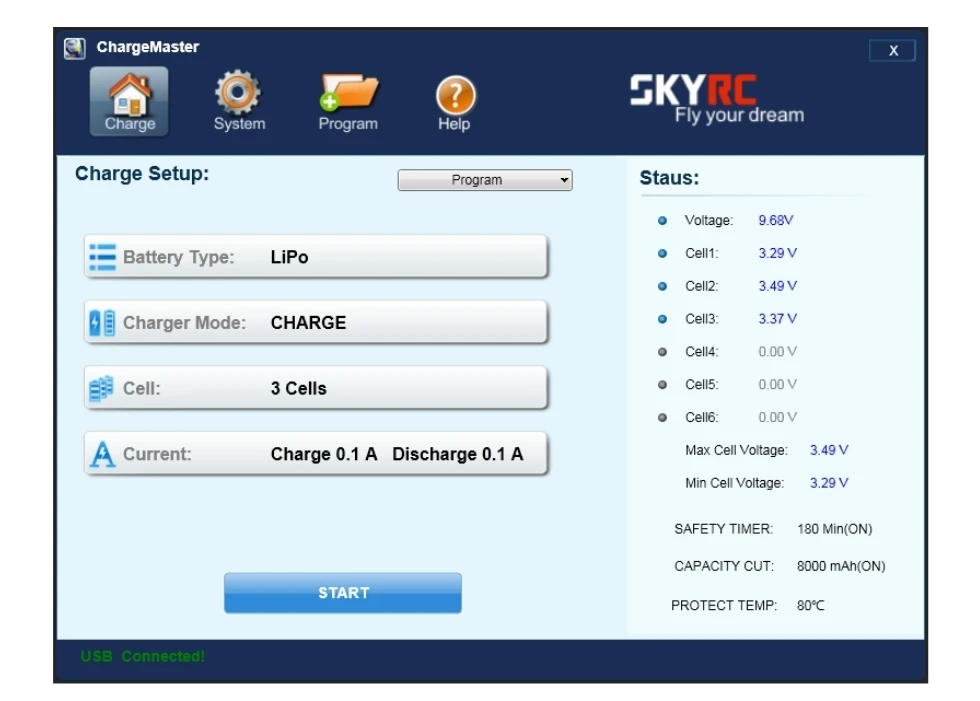Click the Staus heading
This screenshot has width=980, height=701.
[669, 178]
